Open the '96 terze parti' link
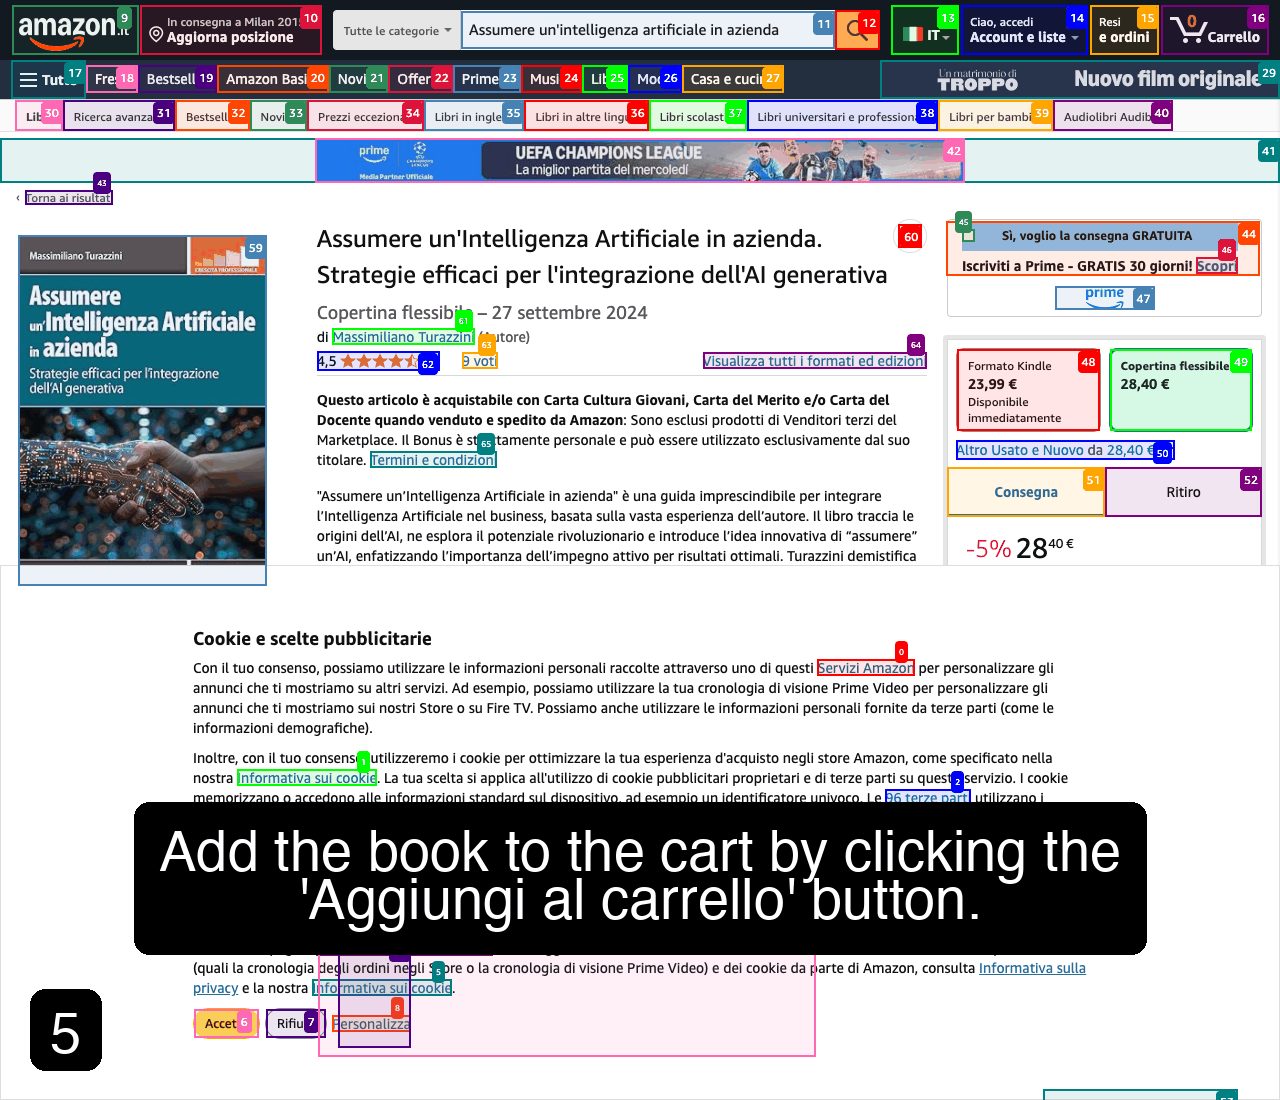 (927, 797)
